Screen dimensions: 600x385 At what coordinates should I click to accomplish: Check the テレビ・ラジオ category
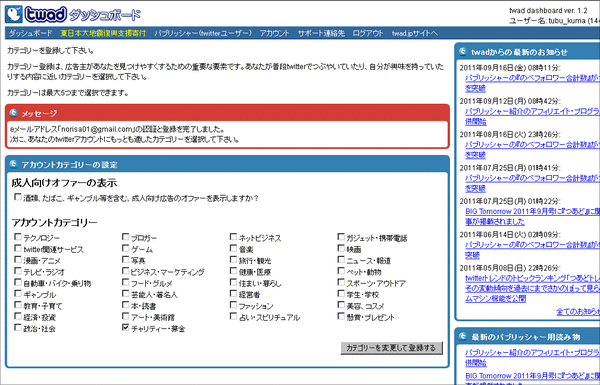point(18,271)
